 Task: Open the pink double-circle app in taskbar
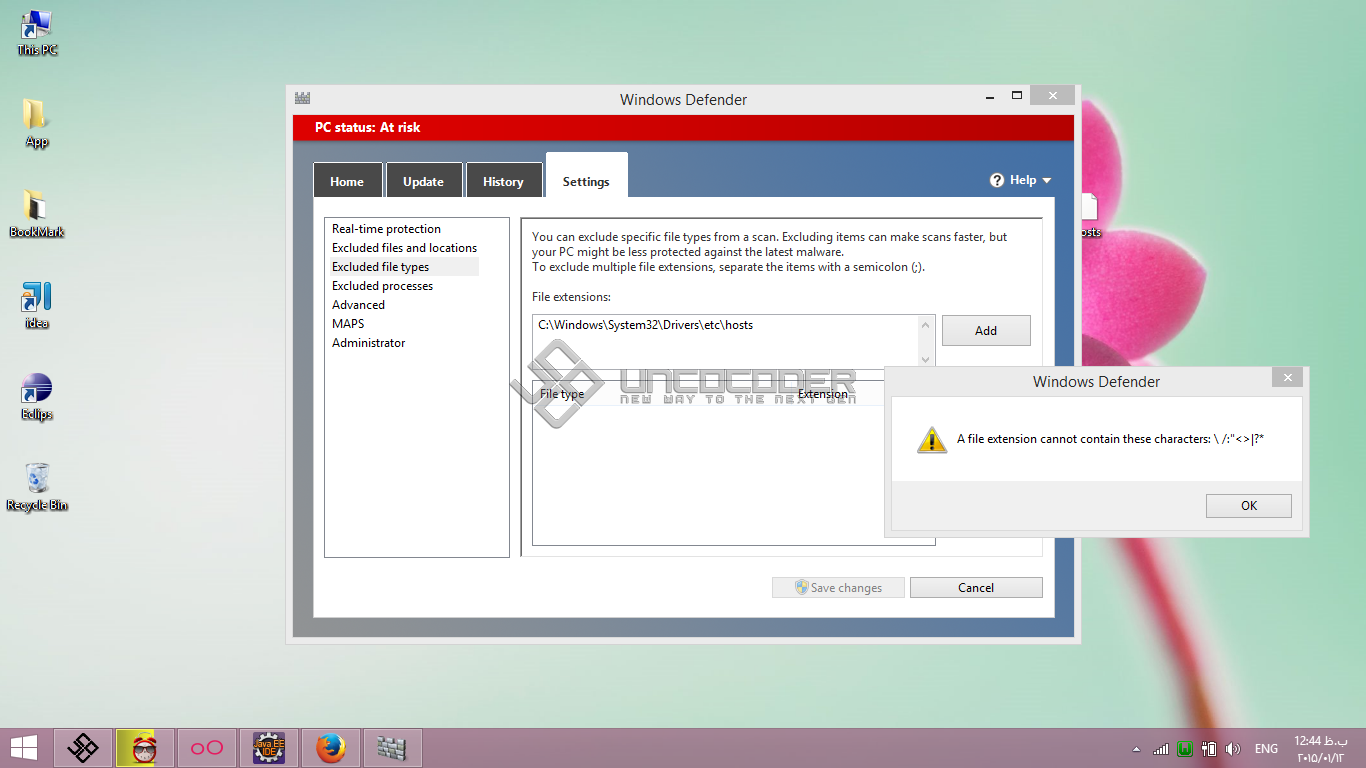tap(207, 748)
